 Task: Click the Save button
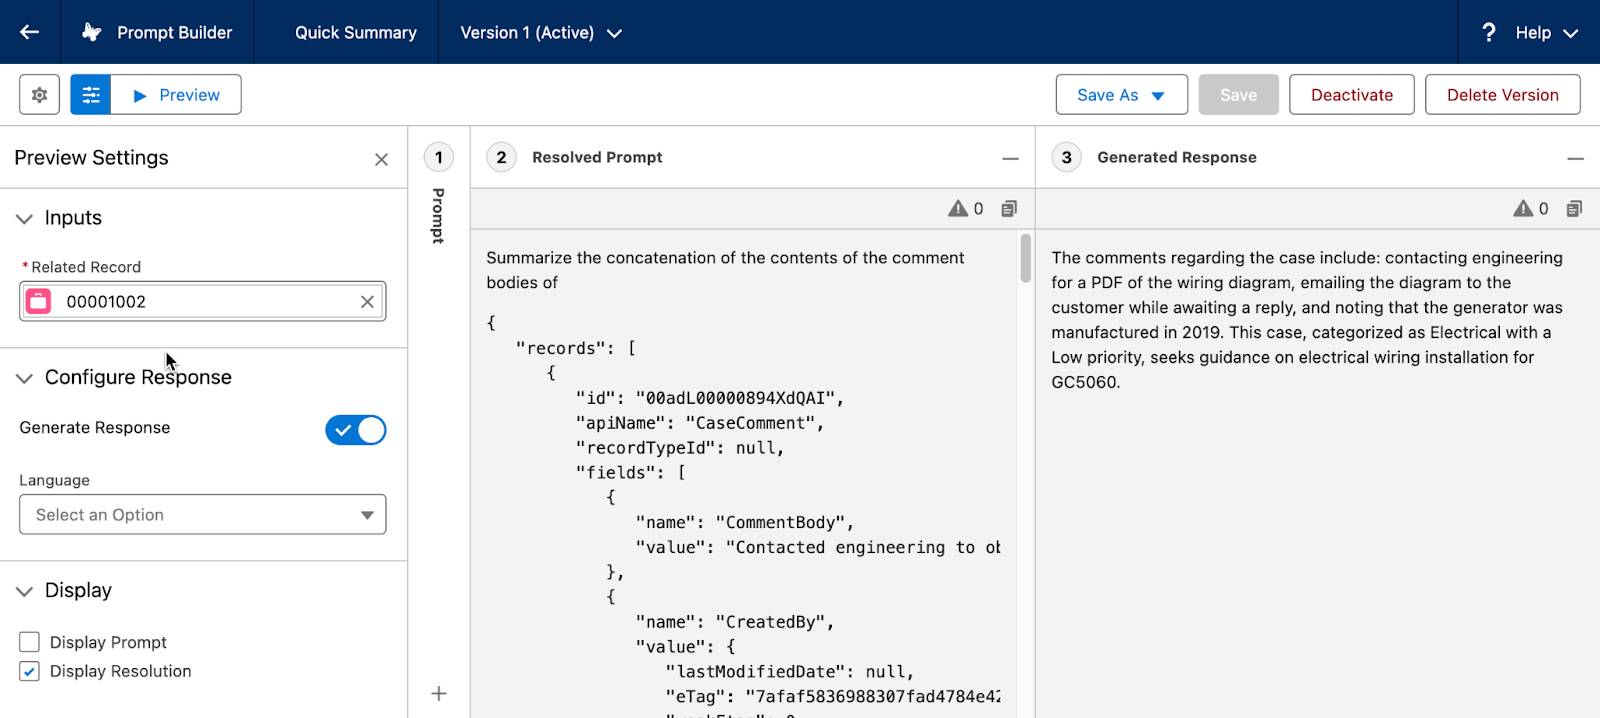click(1238, 95)
